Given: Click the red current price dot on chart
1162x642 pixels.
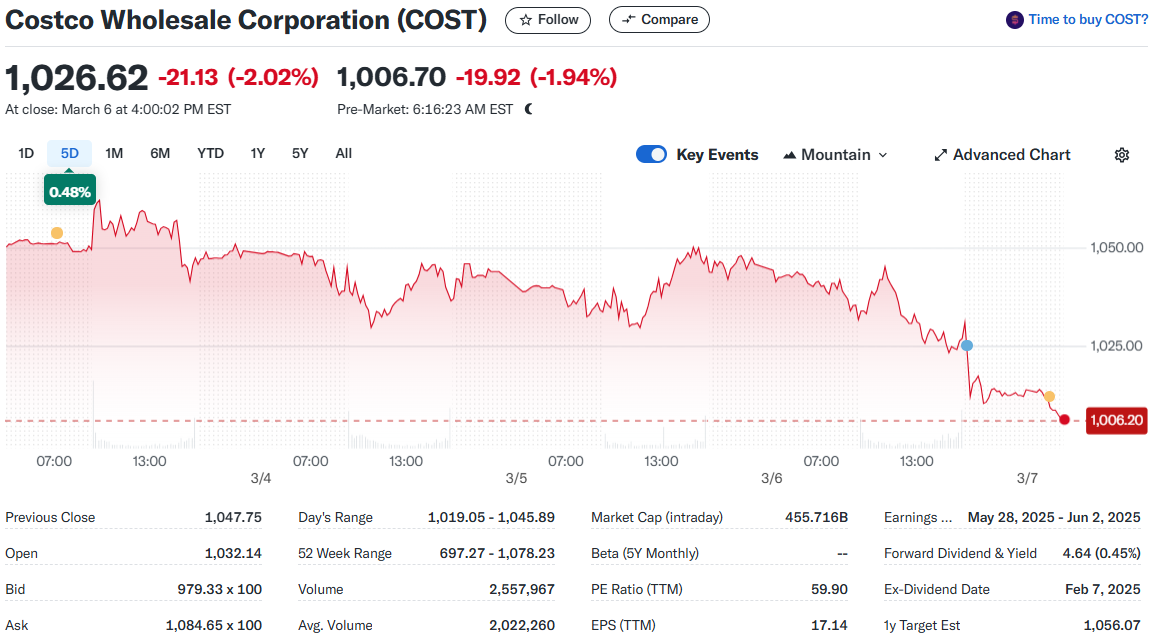Looking at the screenshot, I should (x=1065, y=420).
